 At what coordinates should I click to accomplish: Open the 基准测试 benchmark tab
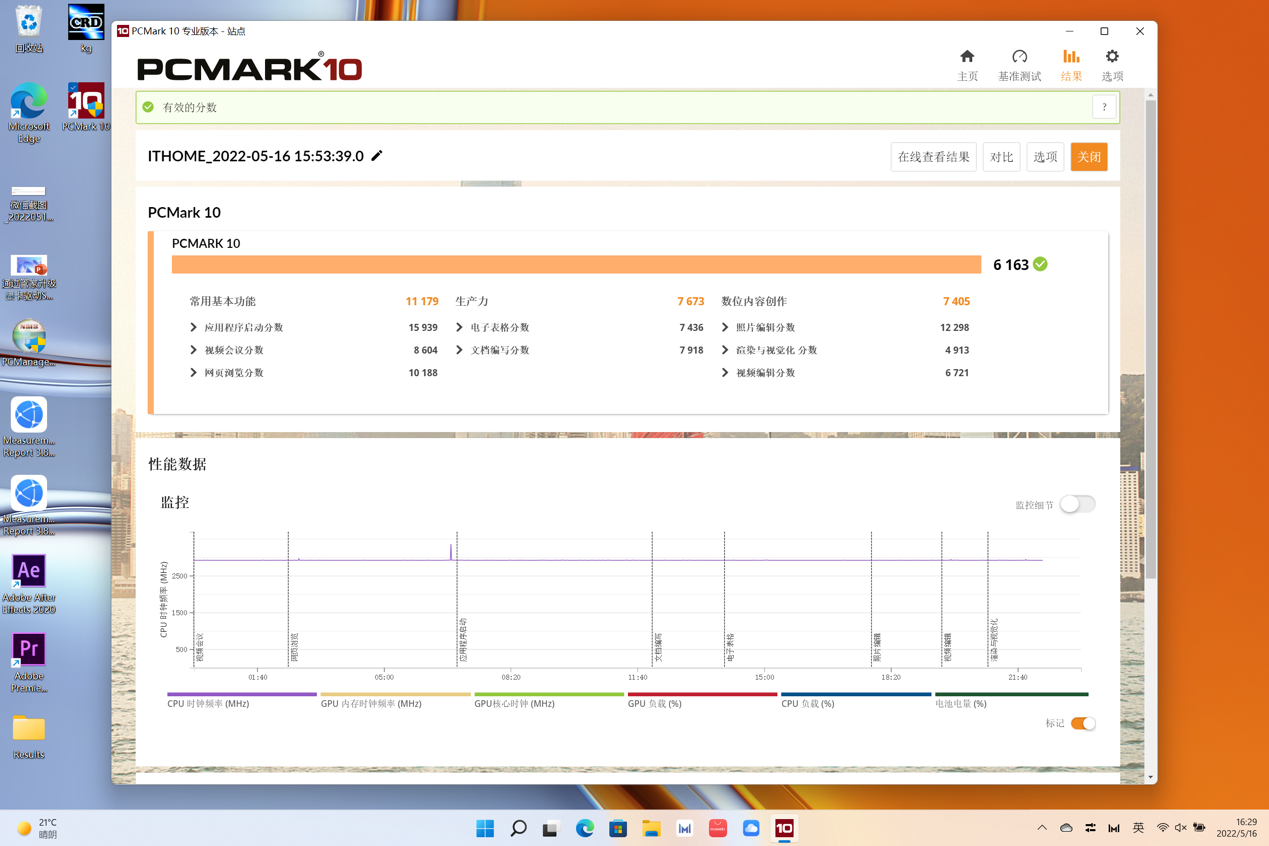[1019, 65]
